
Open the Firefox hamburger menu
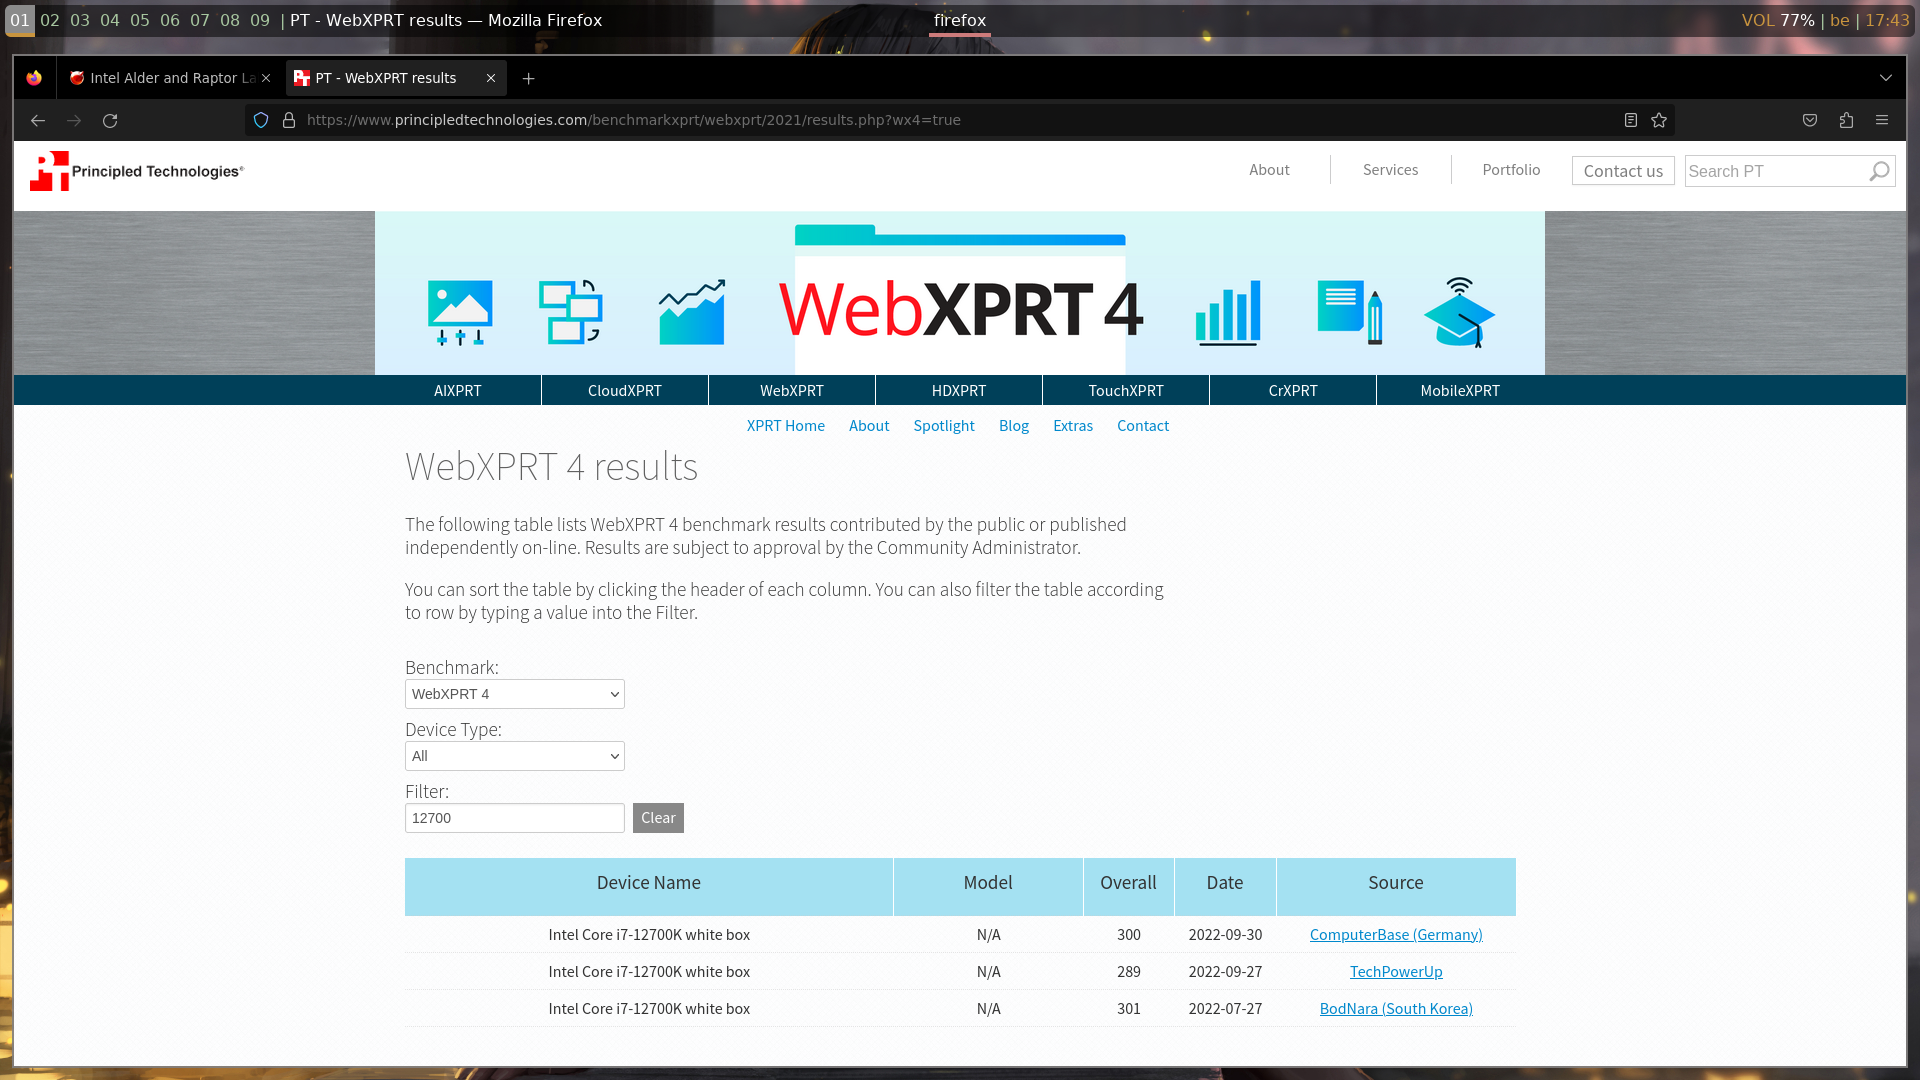(1882, 120)
